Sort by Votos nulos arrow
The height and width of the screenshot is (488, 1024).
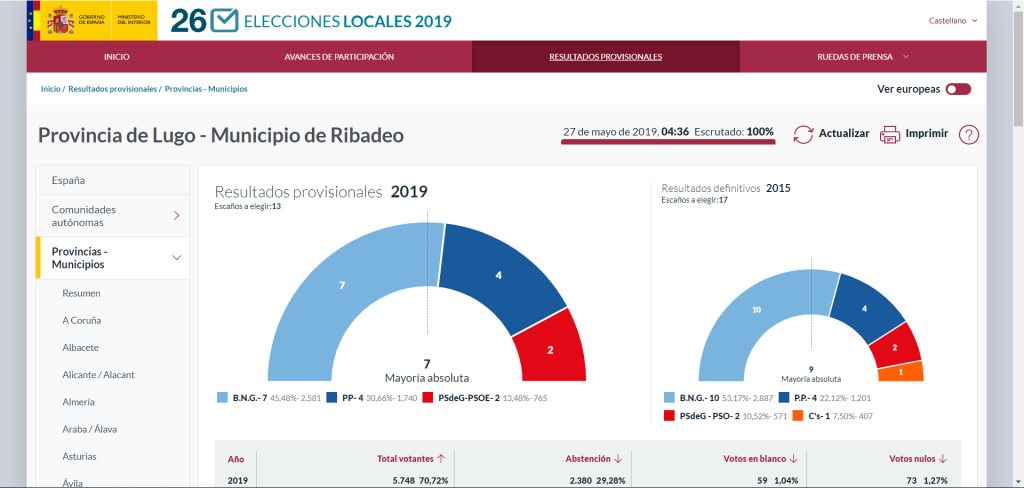click(x=943, y=458)
